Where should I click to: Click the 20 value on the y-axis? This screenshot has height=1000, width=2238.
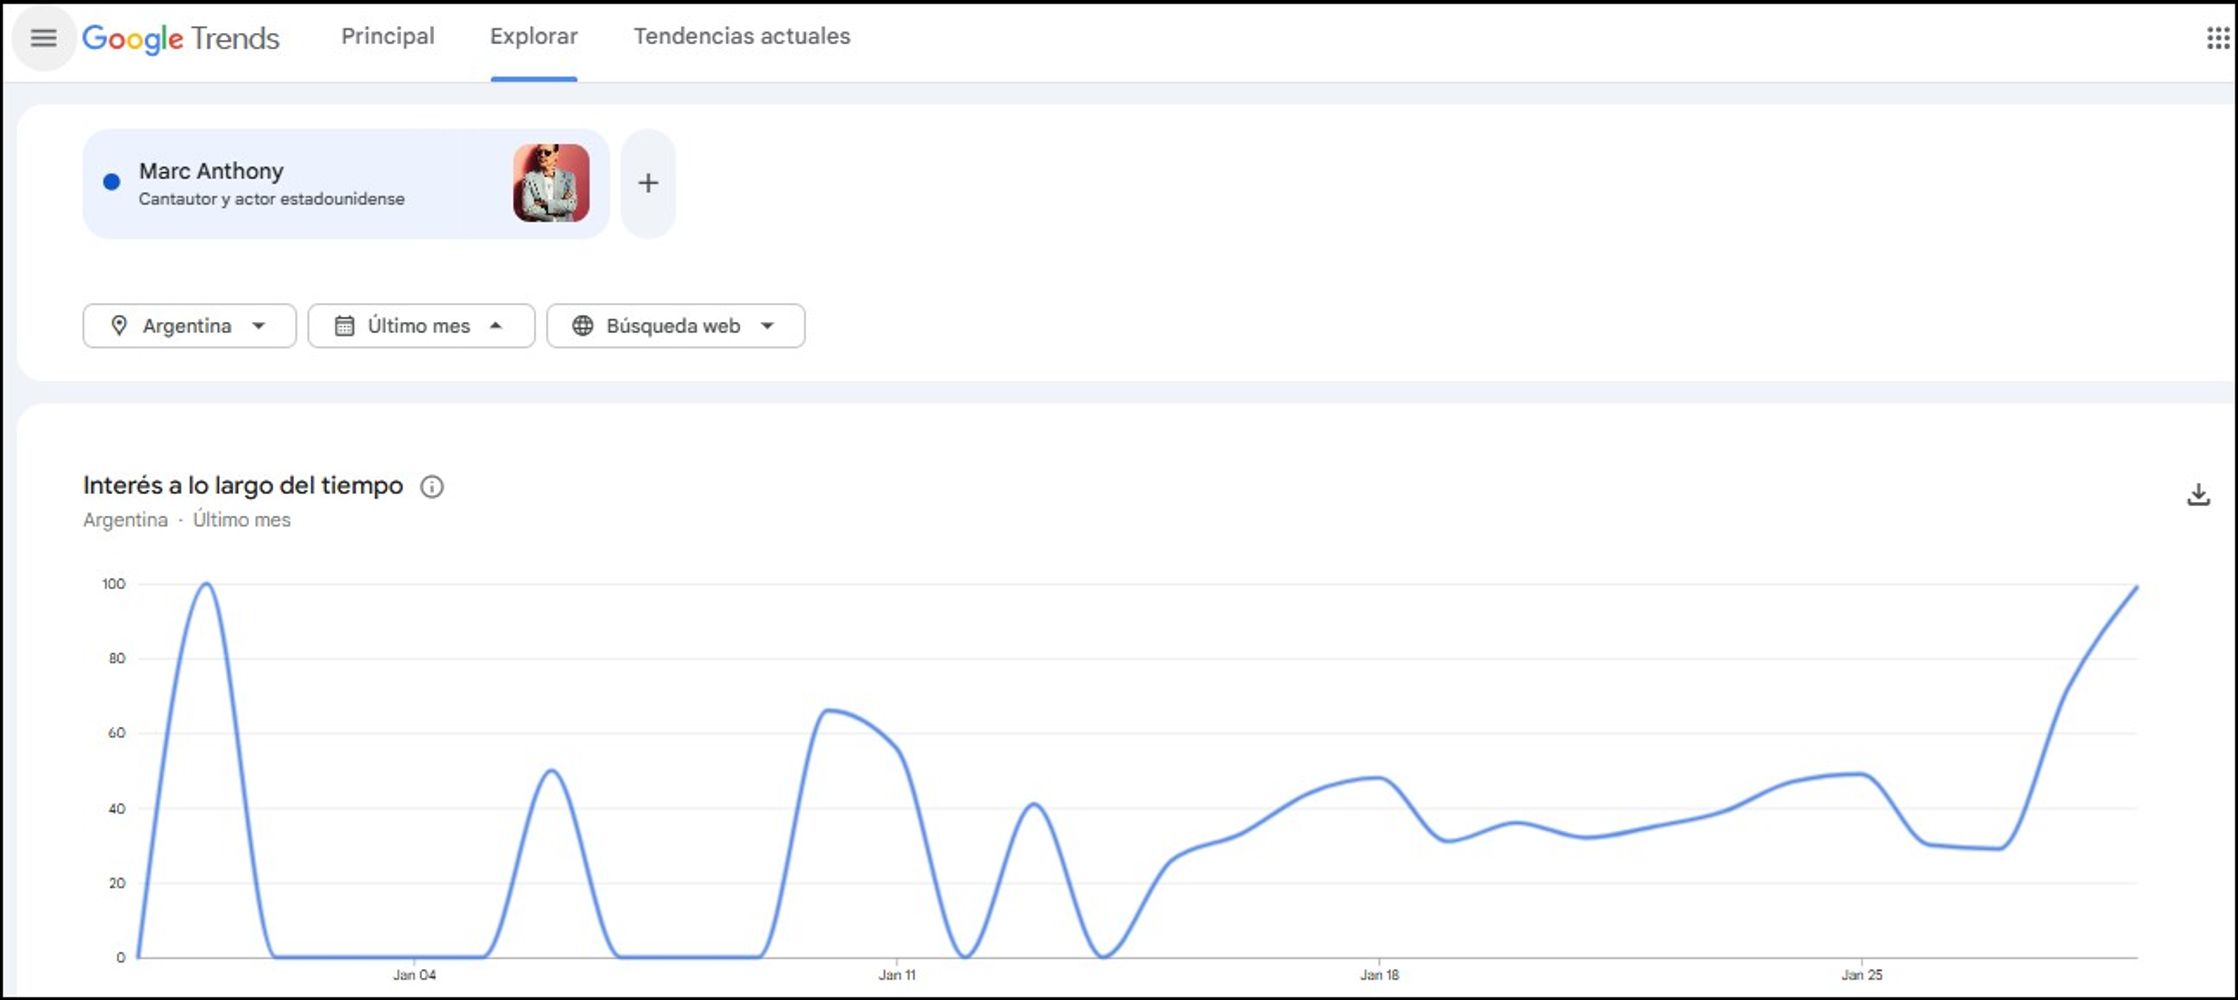tap(117, 883)
